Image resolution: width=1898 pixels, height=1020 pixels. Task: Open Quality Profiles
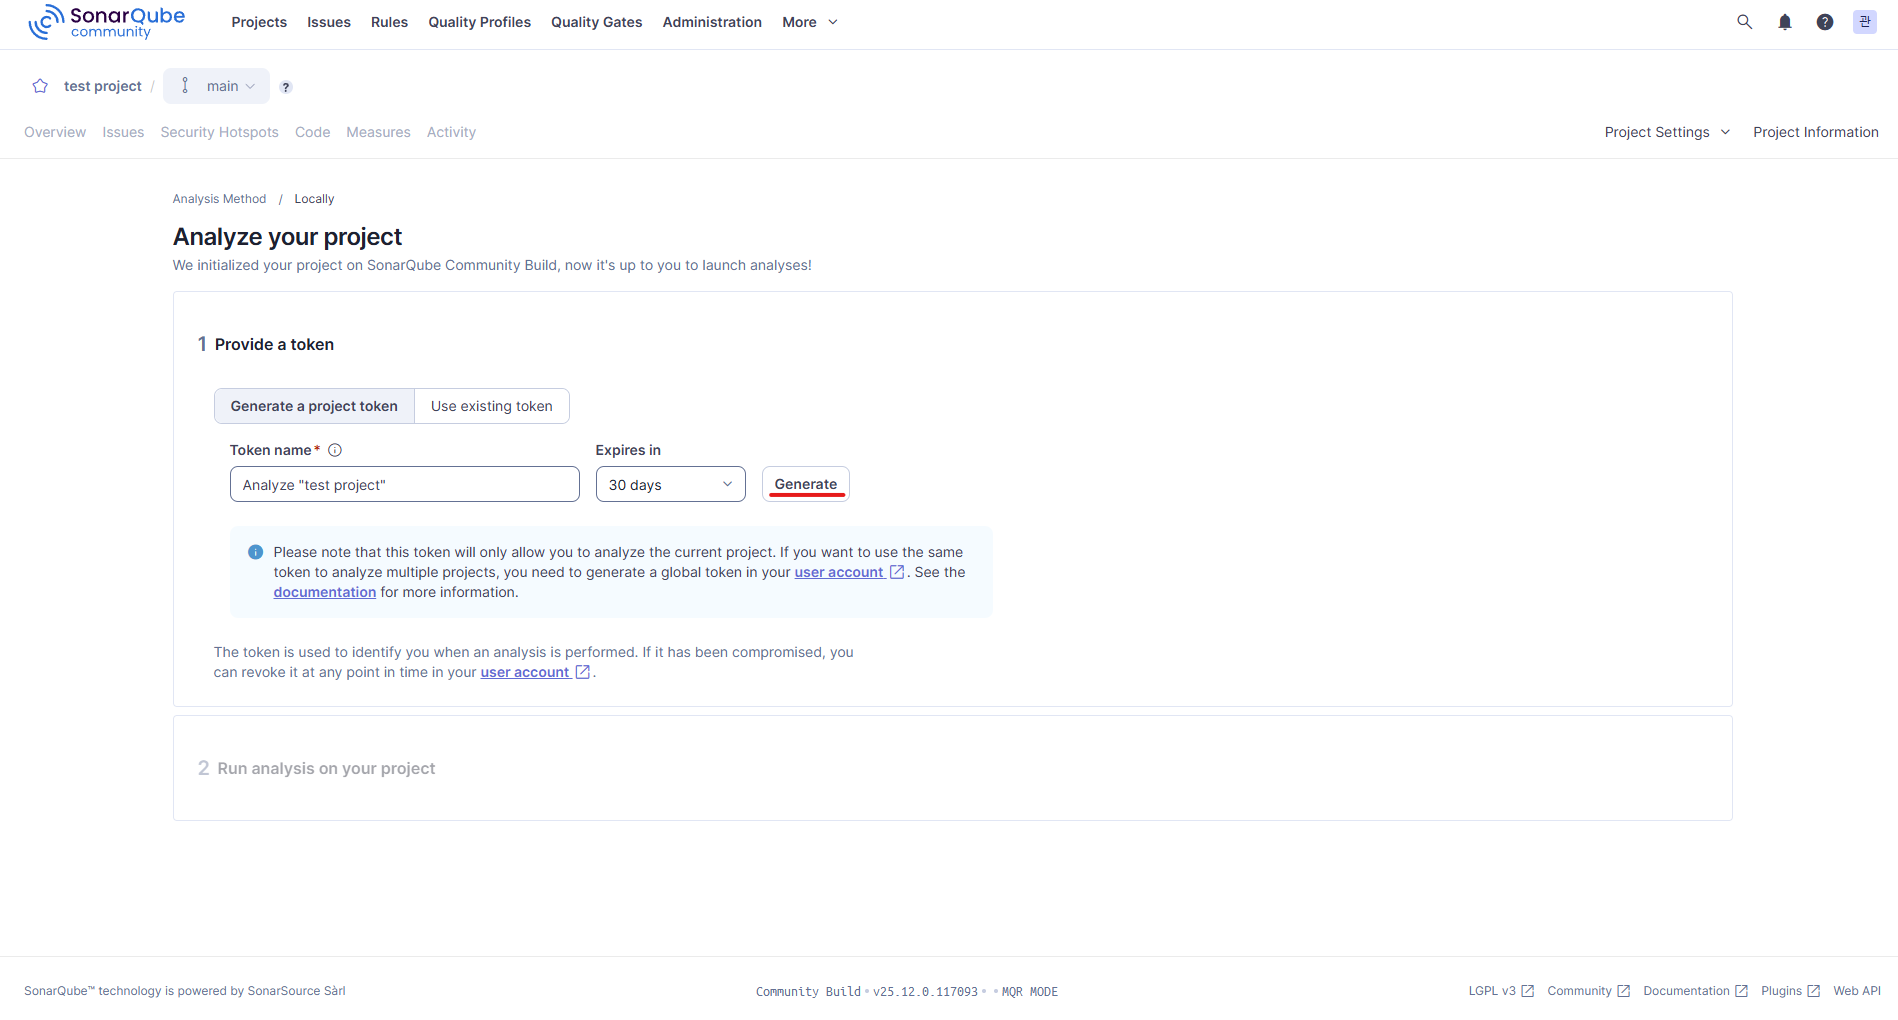pyautogui.click(x=480, y=22)
